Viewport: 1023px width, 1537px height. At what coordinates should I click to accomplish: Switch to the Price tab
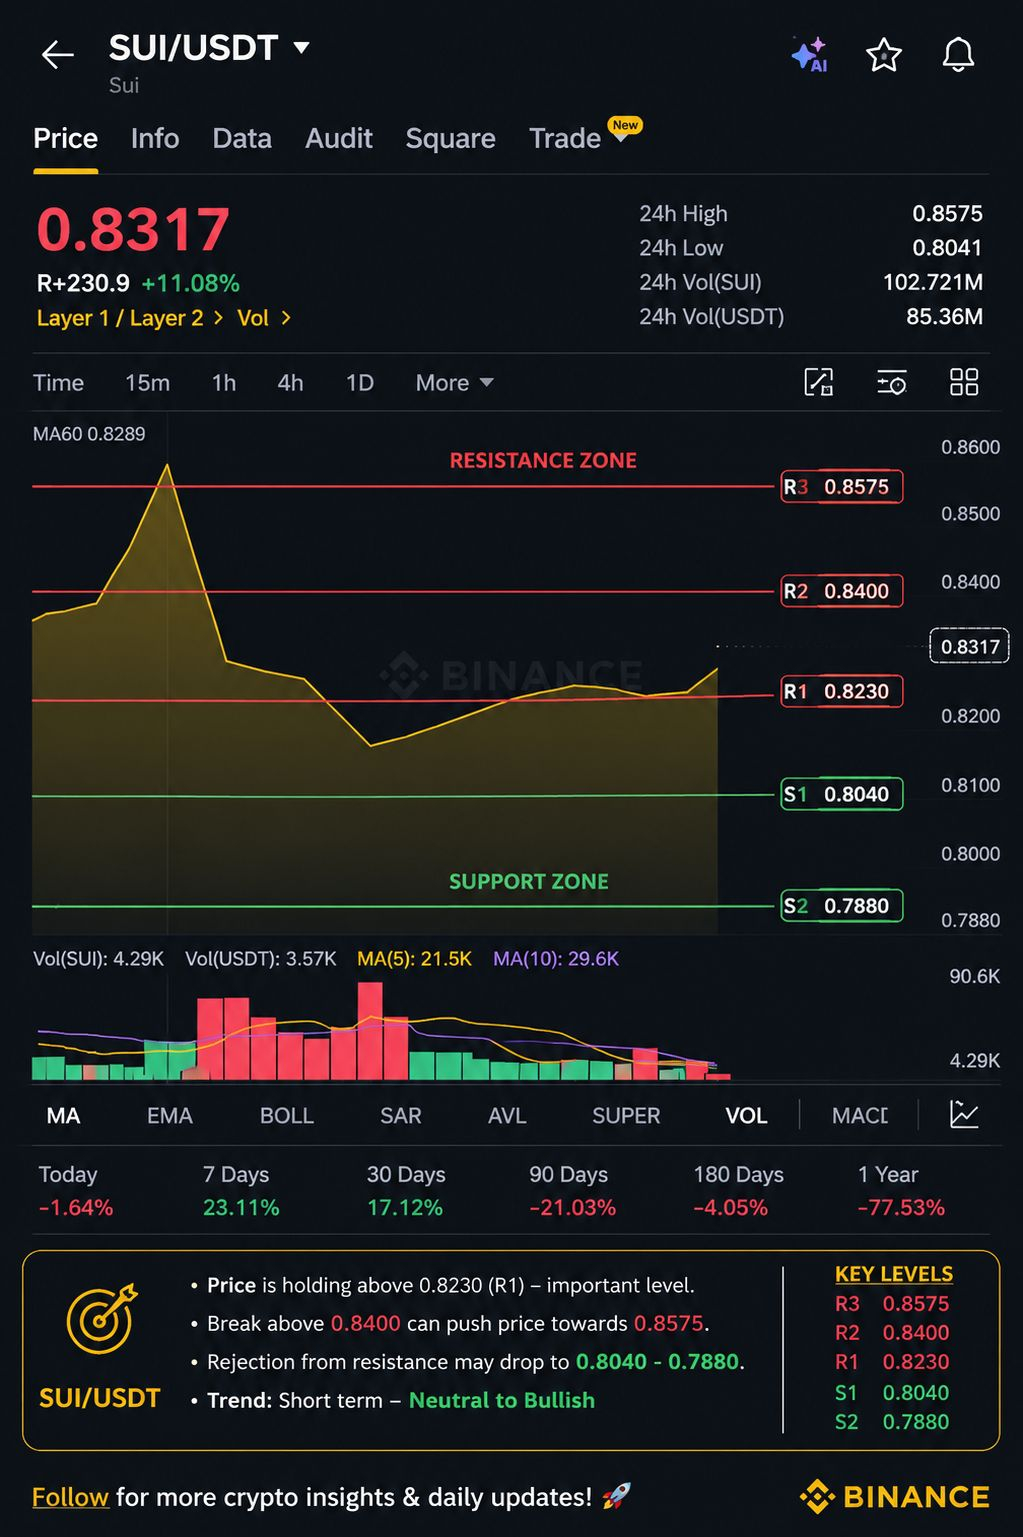(65, 139)
